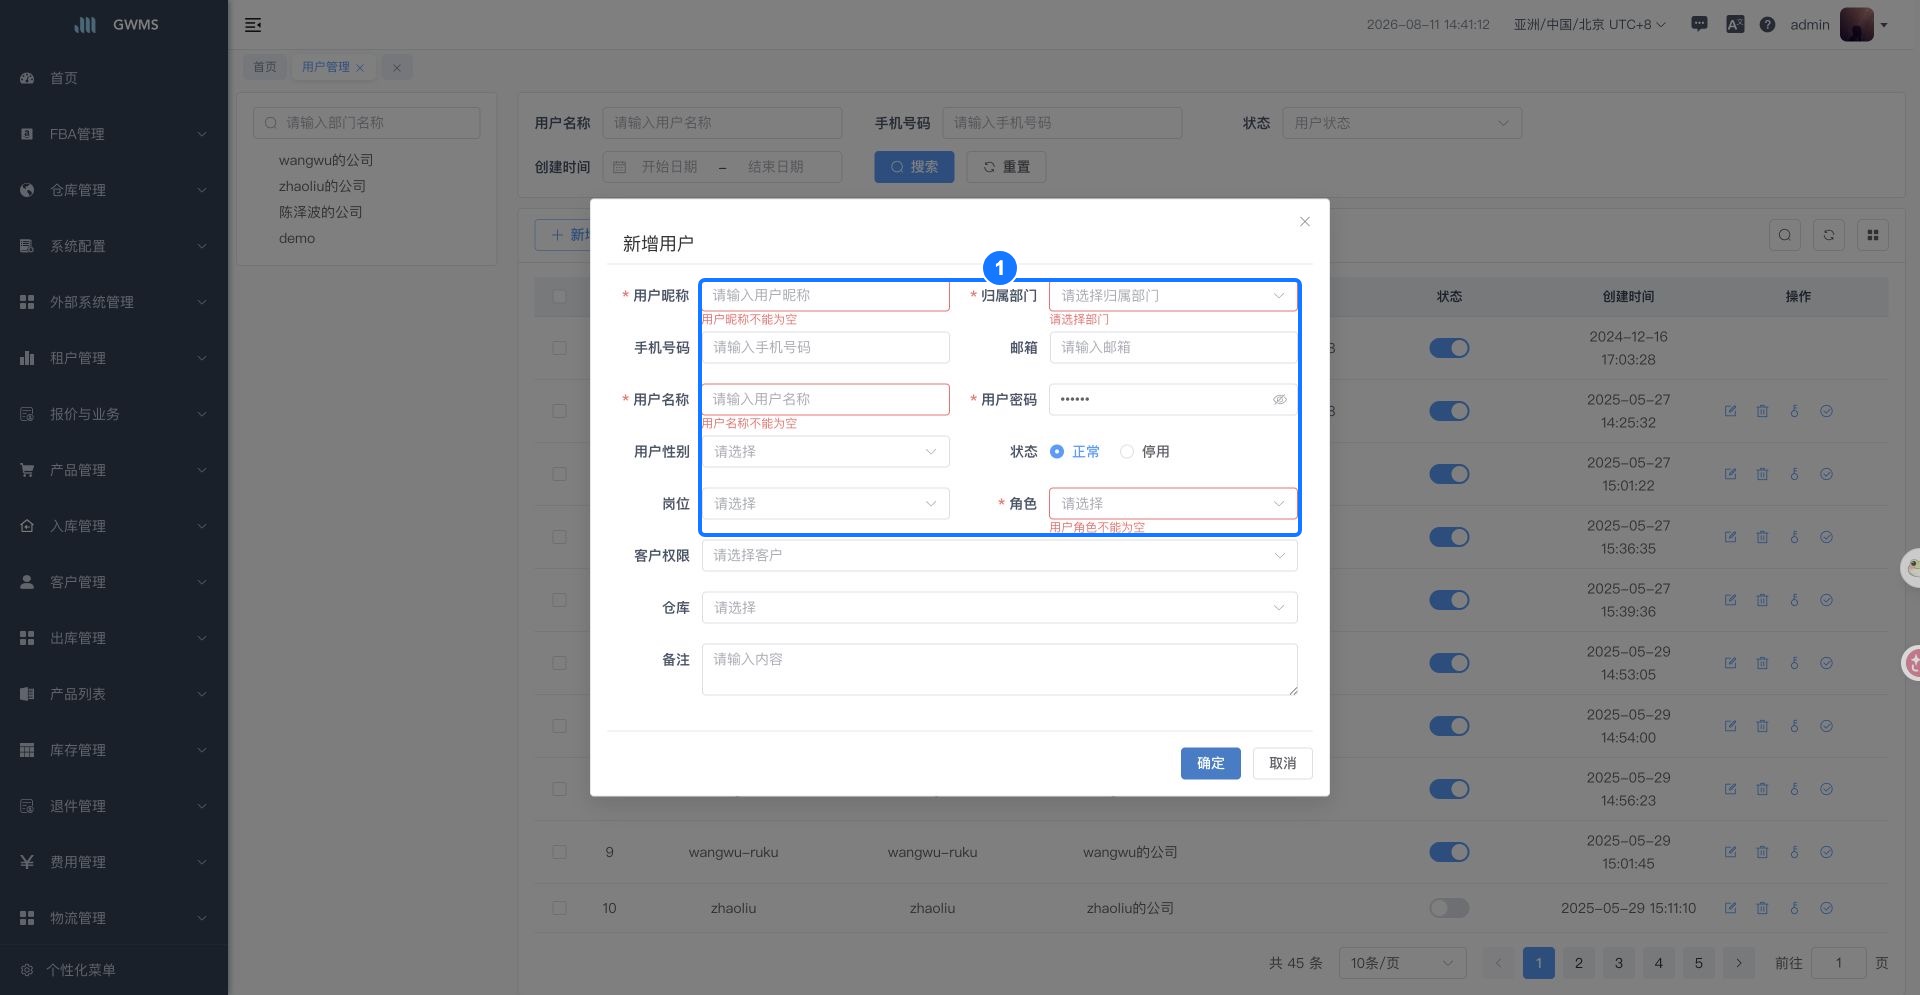Image resolution: width=1920 pixels, height=995 pixels.
Task: Focus the 邮箱 input field
Action: (1172, 348)
